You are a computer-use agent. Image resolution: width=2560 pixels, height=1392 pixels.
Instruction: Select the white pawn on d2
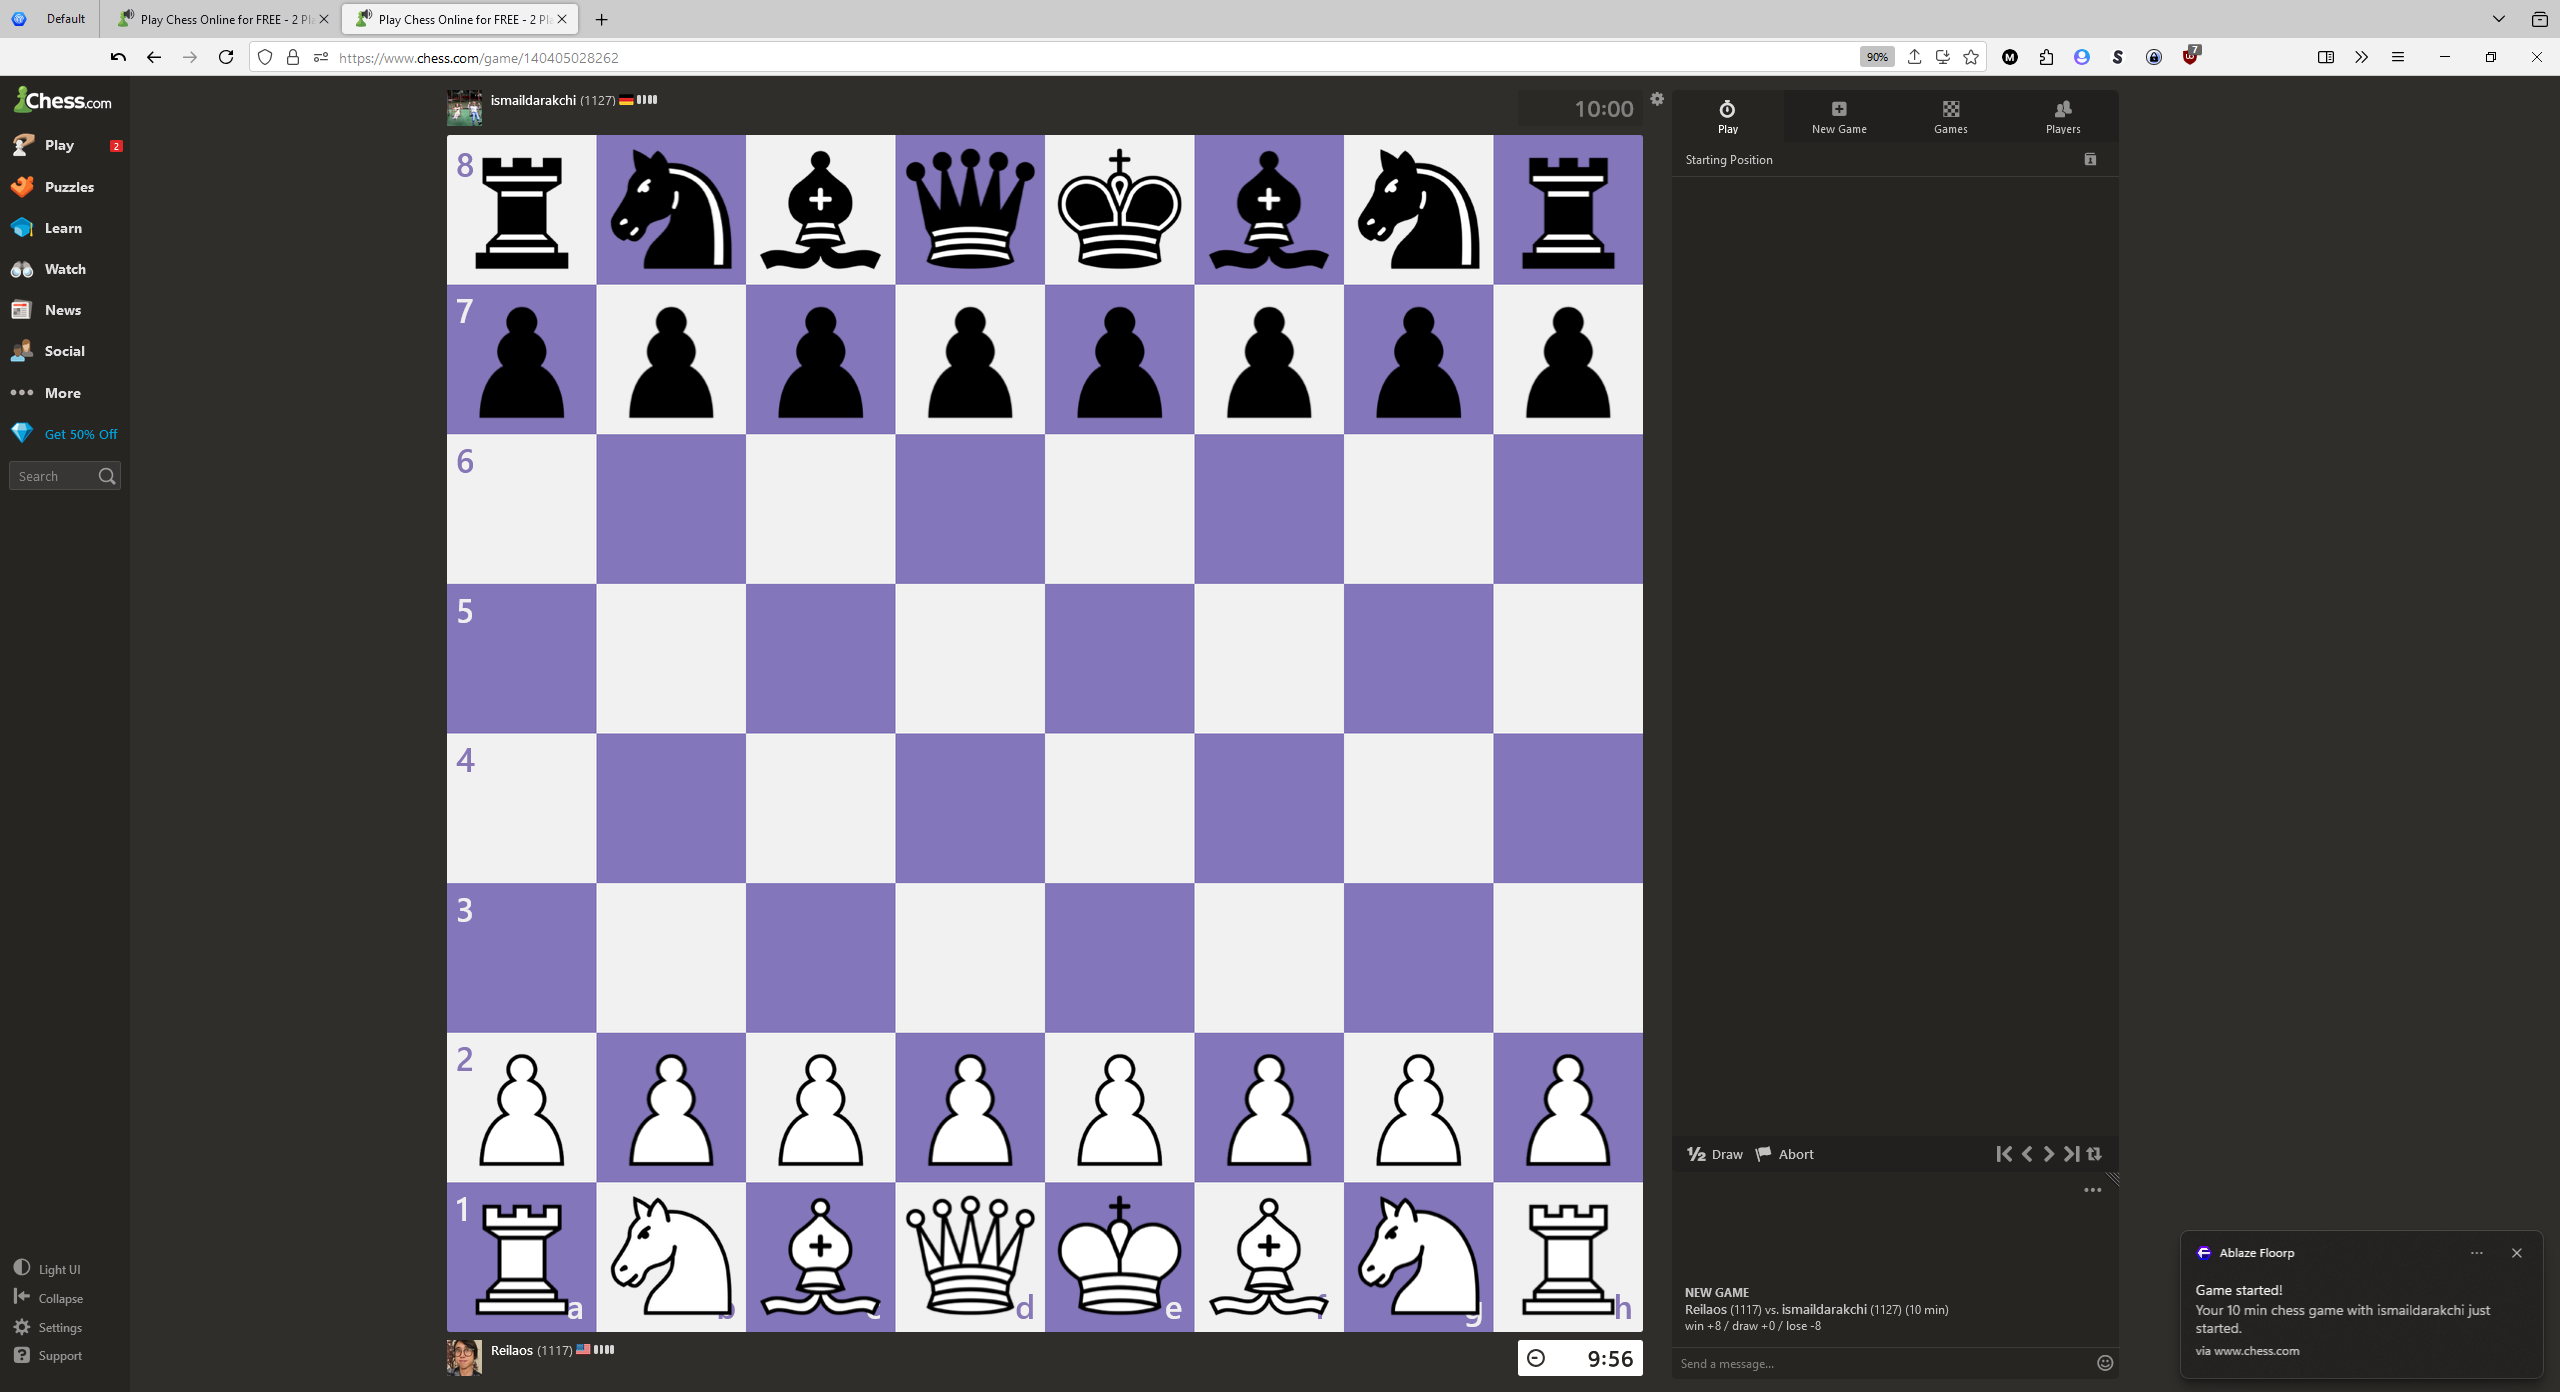(x=970, y=1108)
